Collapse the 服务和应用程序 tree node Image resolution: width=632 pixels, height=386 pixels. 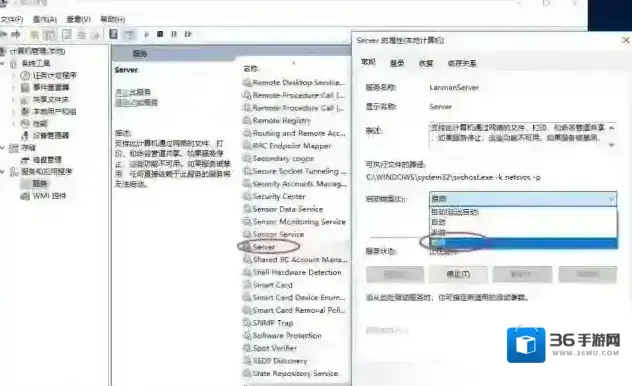click(x=3, y=172)
